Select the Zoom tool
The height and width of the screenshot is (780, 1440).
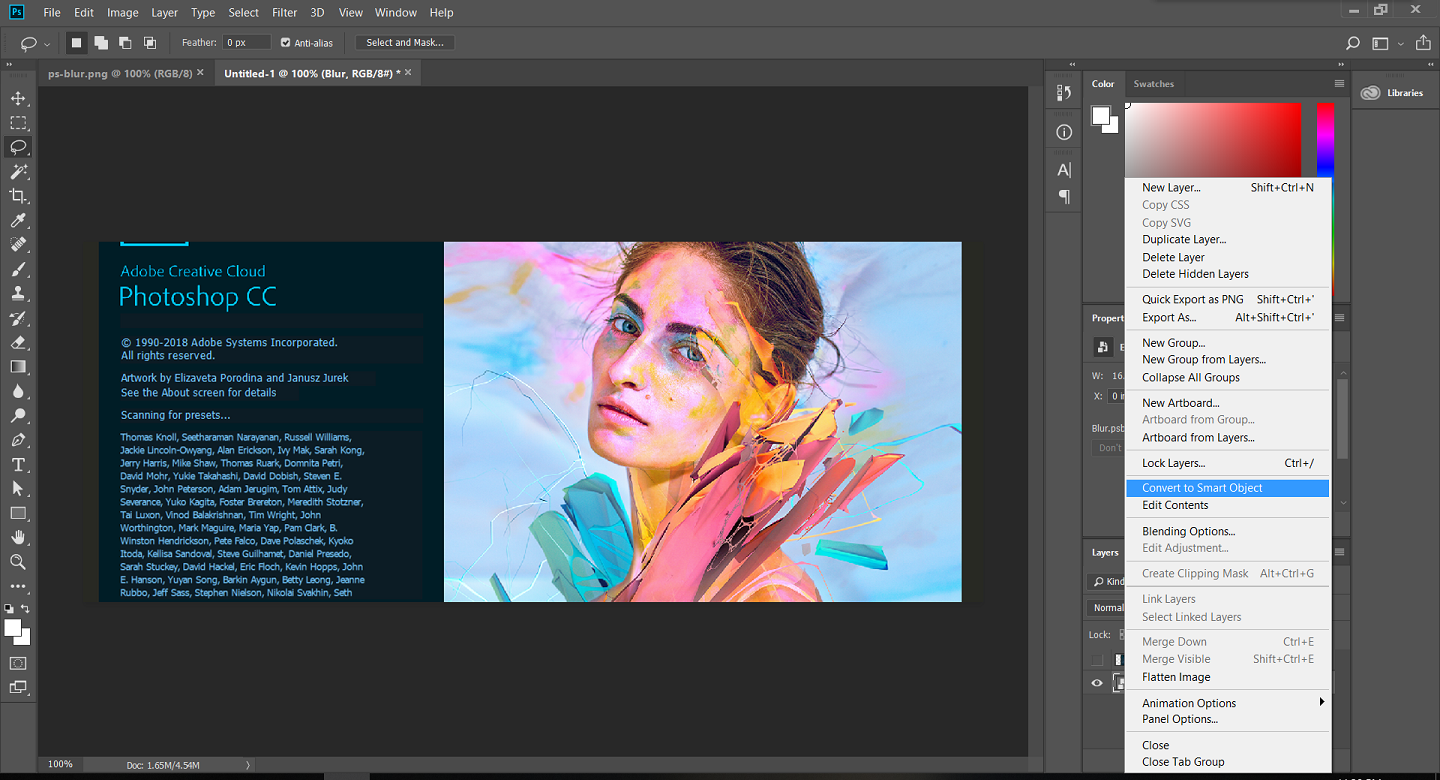click(x=18, y=562)
